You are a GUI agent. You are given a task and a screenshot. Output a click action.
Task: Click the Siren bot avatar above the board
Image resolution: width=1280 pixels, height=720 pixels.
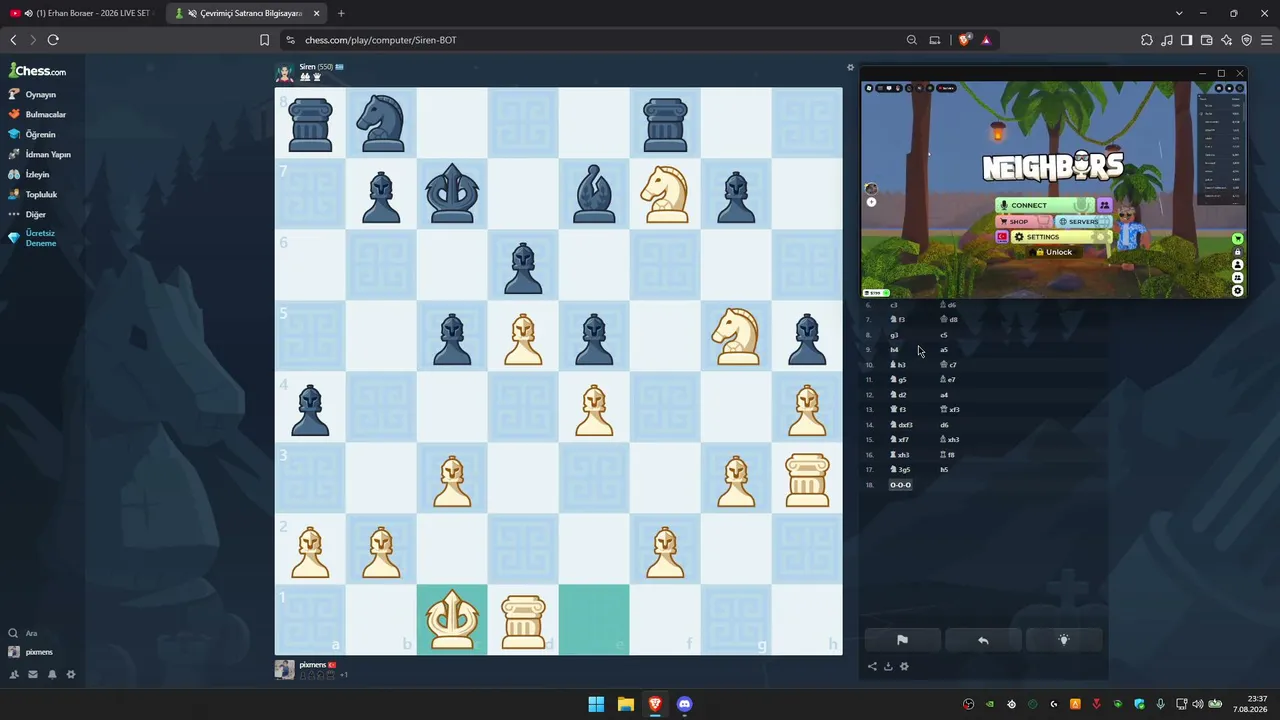pos(284,72)
